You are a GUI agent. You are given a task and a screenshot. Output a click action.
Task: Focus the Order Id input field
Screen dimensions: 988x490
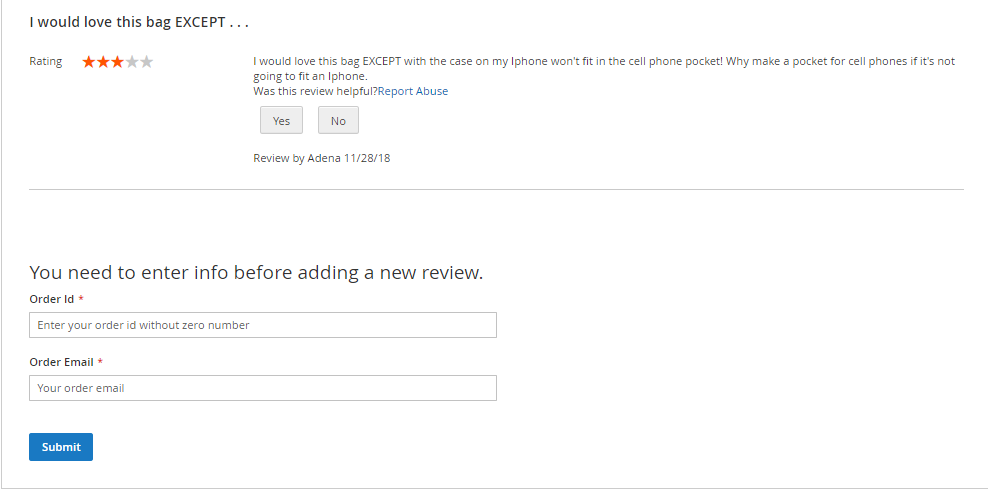(263, 325)
